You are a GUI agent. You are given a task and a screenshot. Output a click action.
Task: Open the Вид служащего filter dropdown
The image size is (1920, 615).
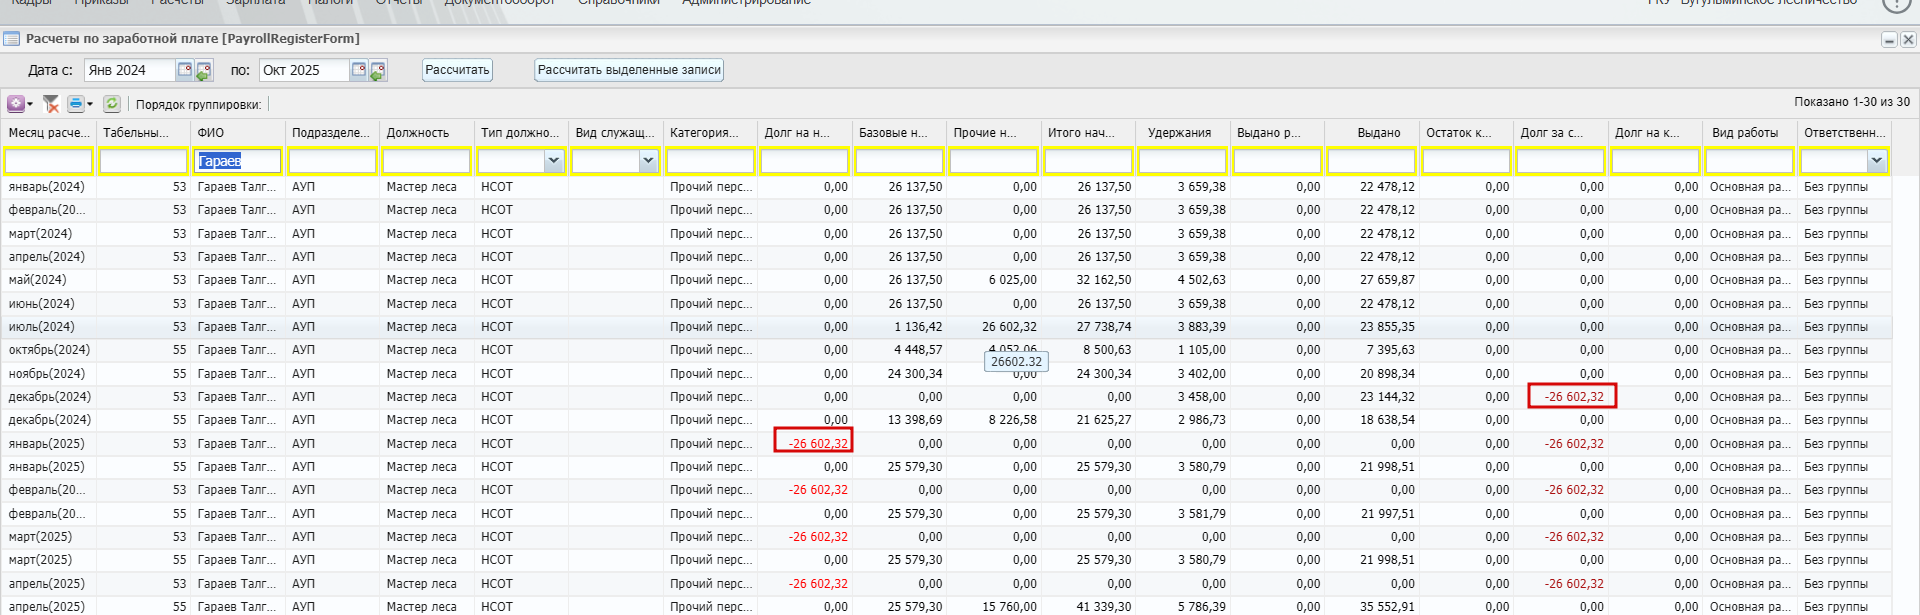pyautogui.click(x=648, y=161)
